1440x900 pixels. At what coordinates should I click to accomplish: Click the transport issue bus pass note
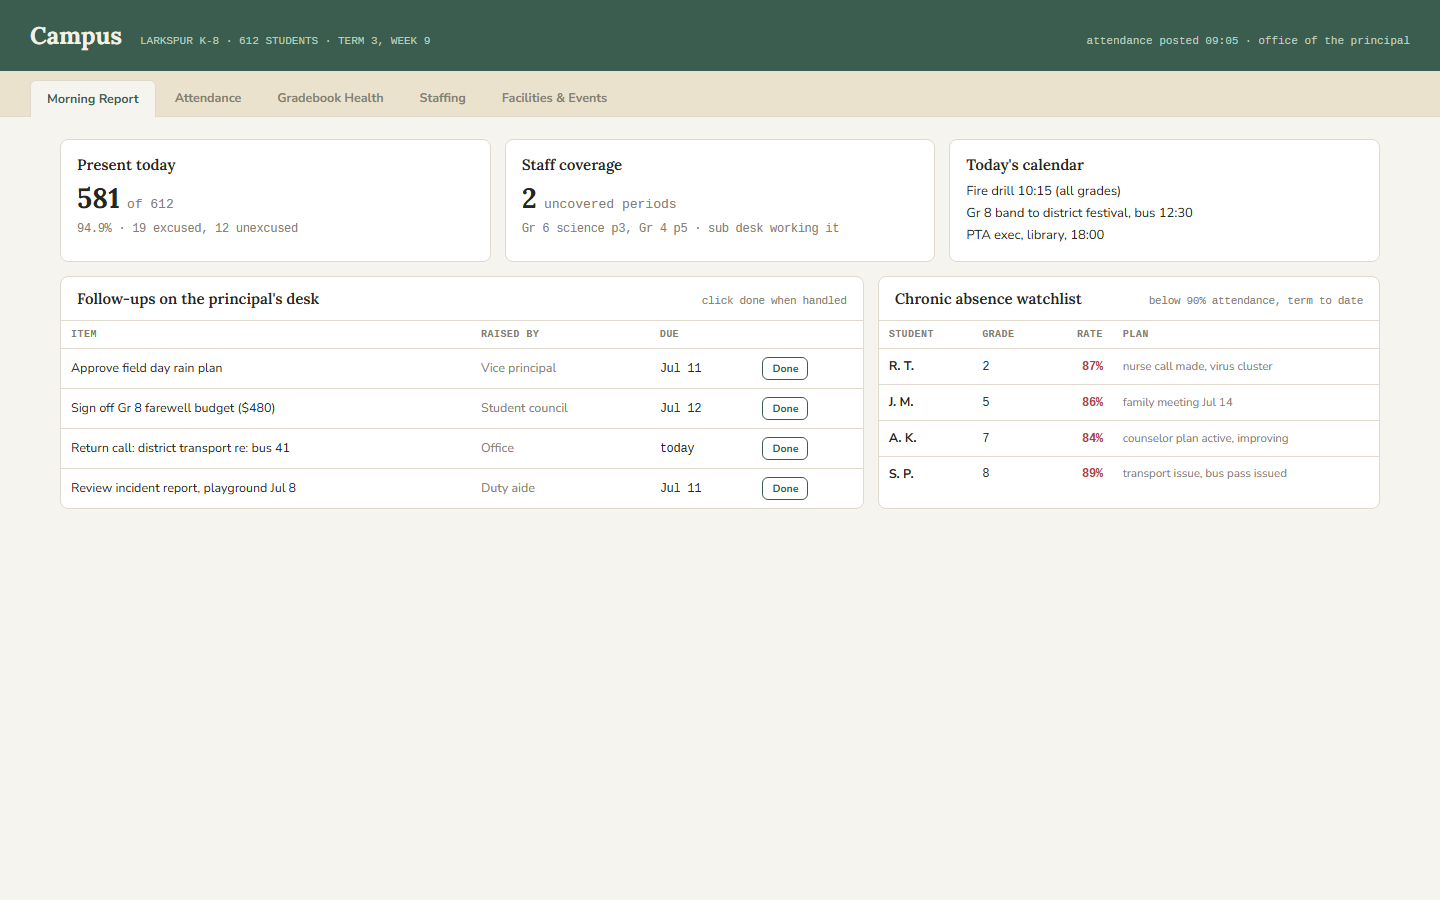click(1204, 474)
